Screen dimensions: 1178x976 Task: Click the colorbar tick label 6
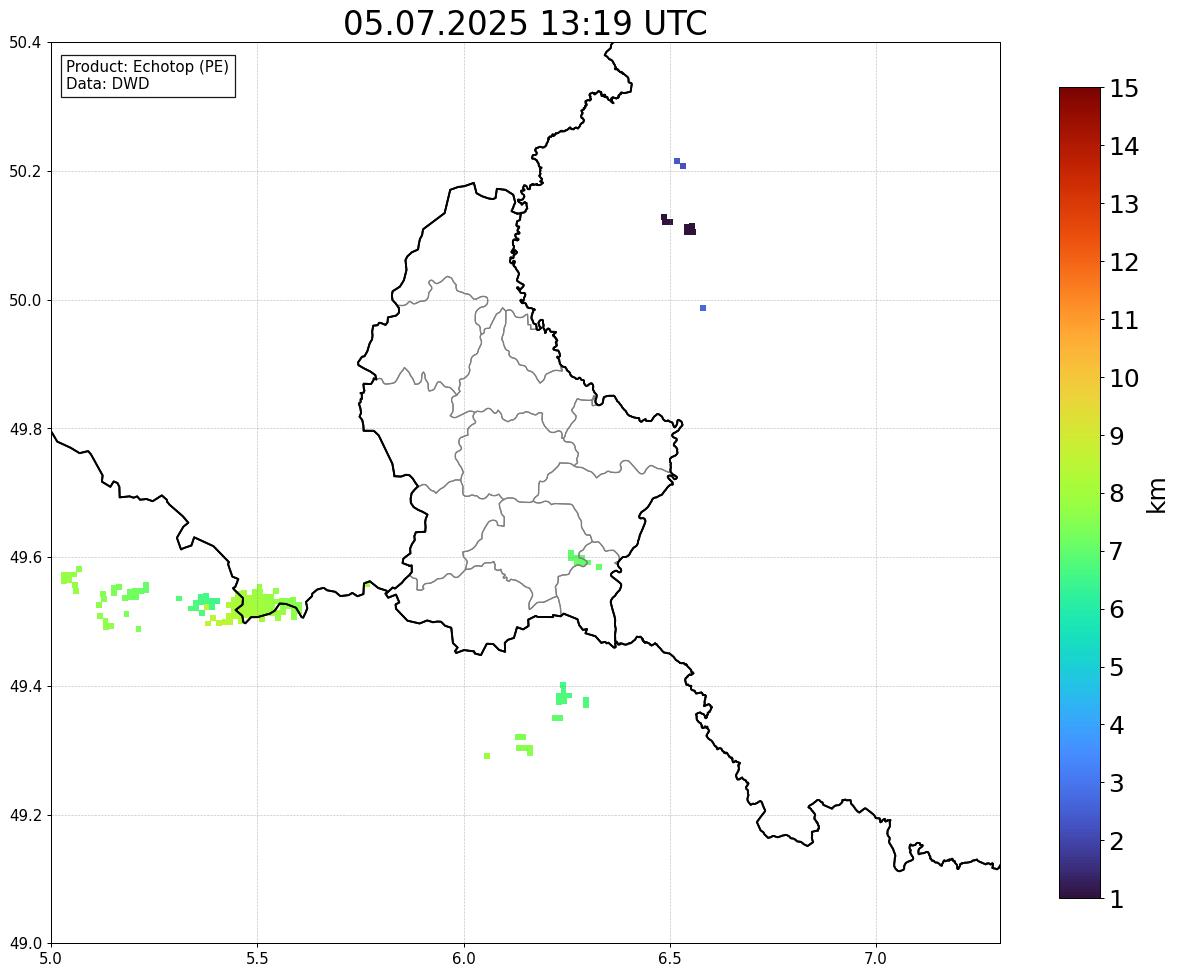pyautogui.click(x=1117, y=609)
